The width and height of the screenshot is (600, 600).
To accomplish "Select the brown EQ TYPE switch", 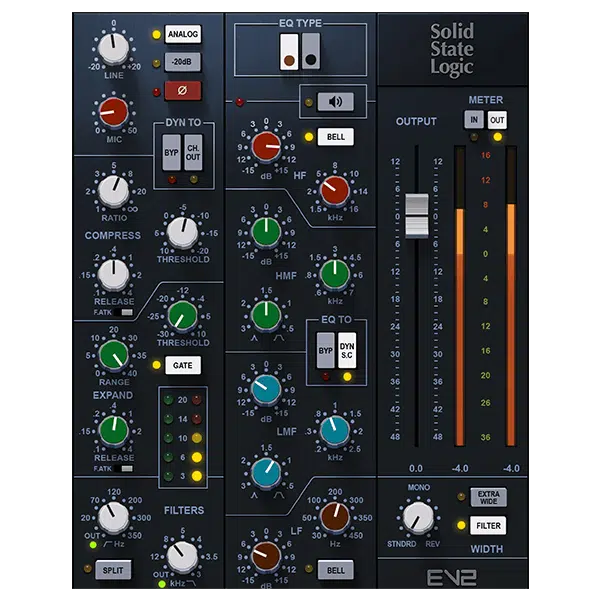I will click(289, 51).
